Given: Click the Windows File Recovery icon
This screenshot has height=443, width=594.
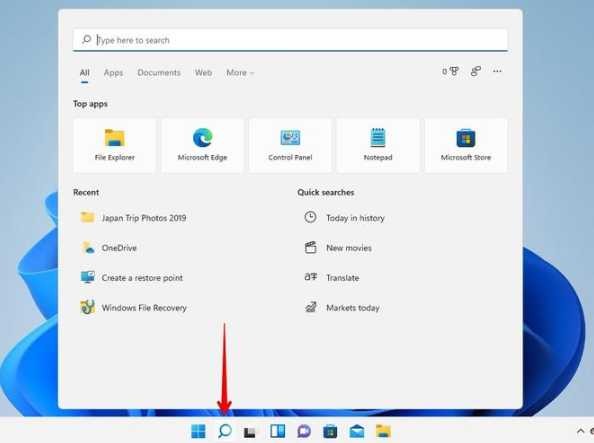Looking at the screenshot, I should coord(88,307).
